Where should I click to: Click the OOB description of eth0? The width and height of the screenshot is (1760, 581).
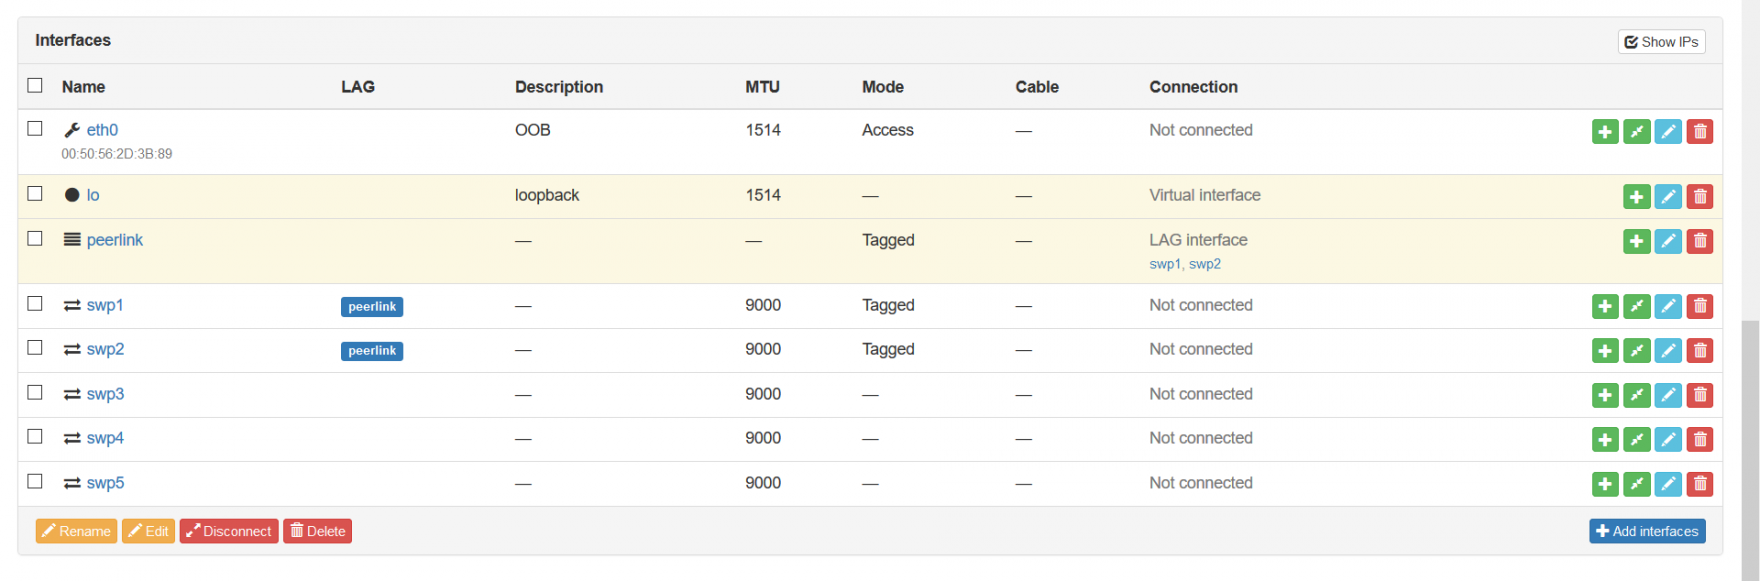pos(533,130)
